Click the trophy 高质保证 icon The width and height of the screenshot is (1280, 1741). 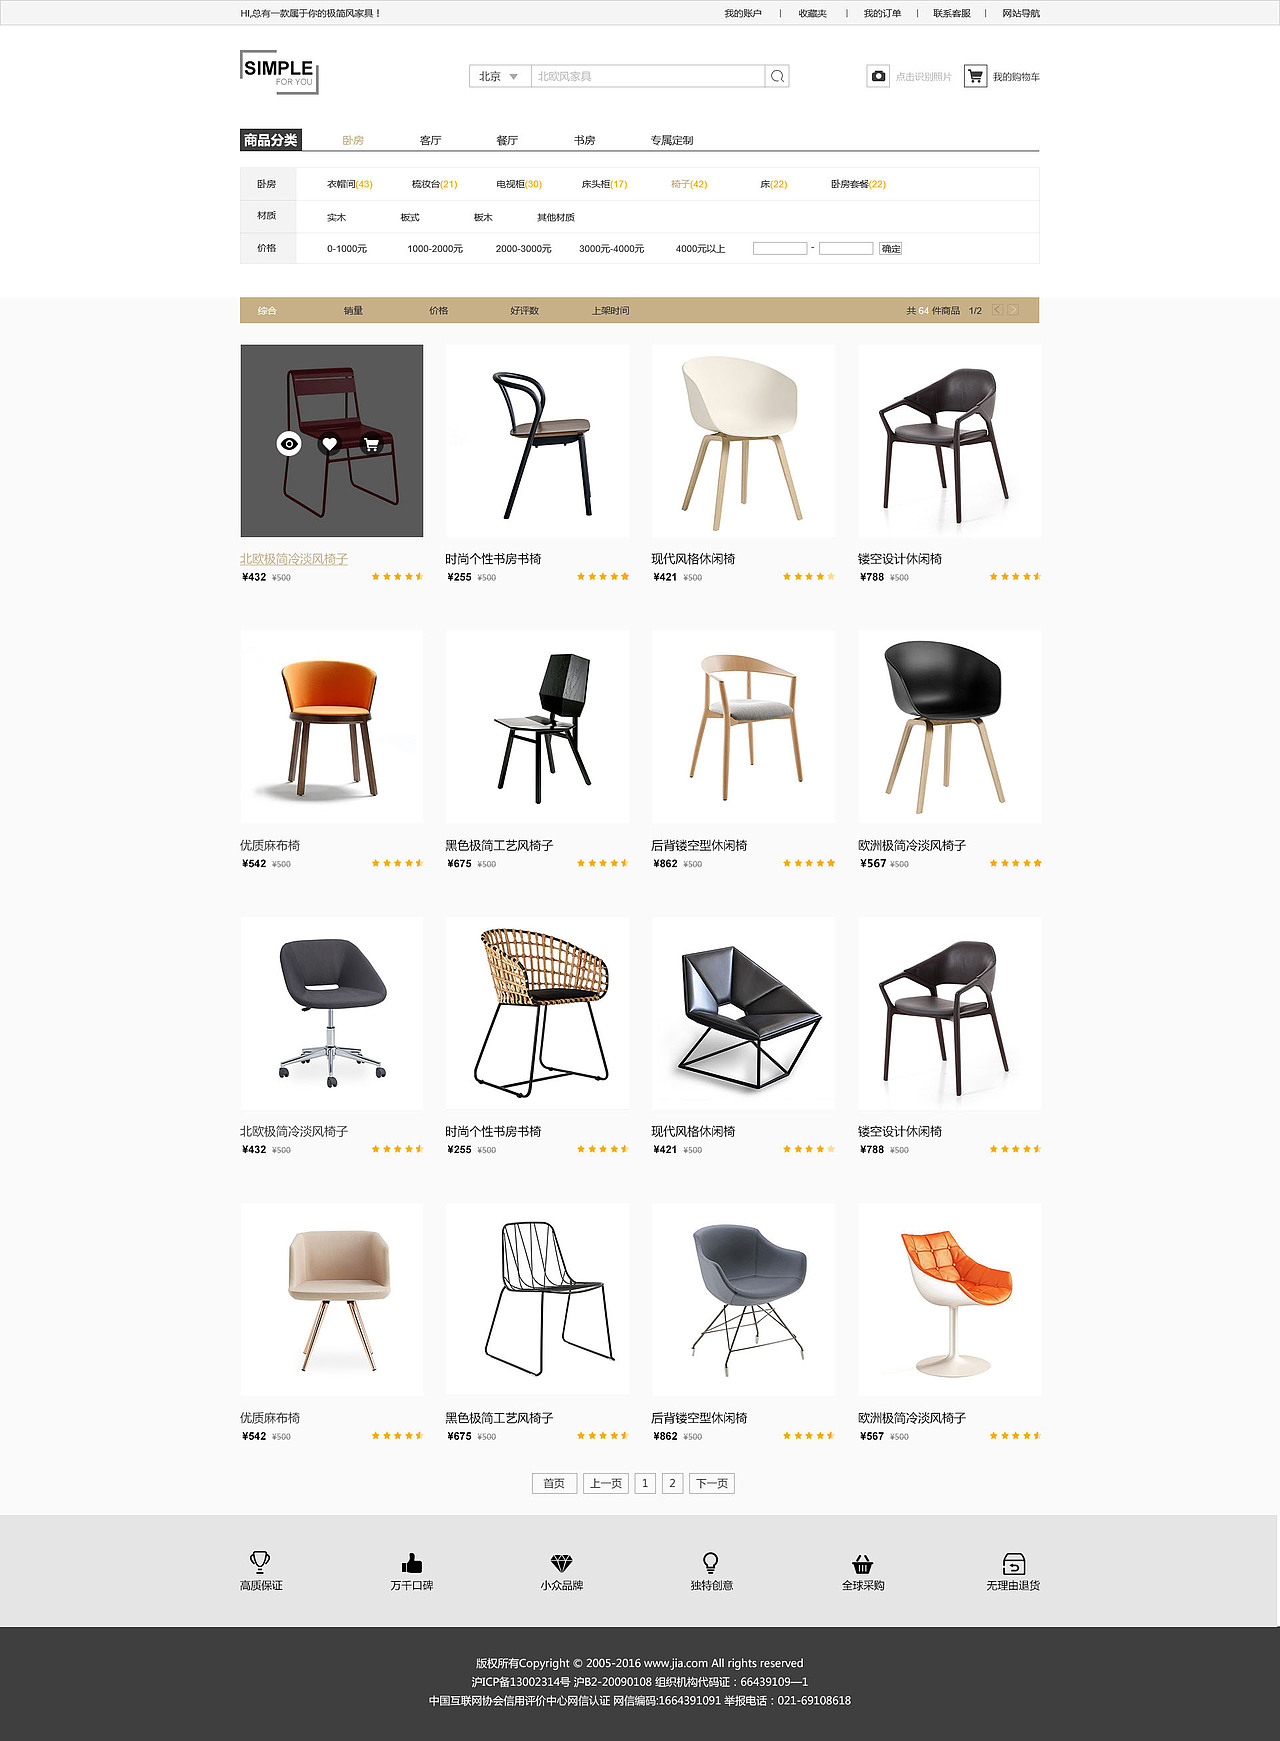click(x=260, y=1562)
